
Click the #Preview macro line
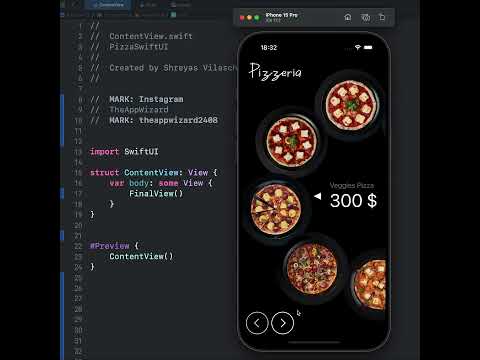pyautogui.click(x=114, y=246)
